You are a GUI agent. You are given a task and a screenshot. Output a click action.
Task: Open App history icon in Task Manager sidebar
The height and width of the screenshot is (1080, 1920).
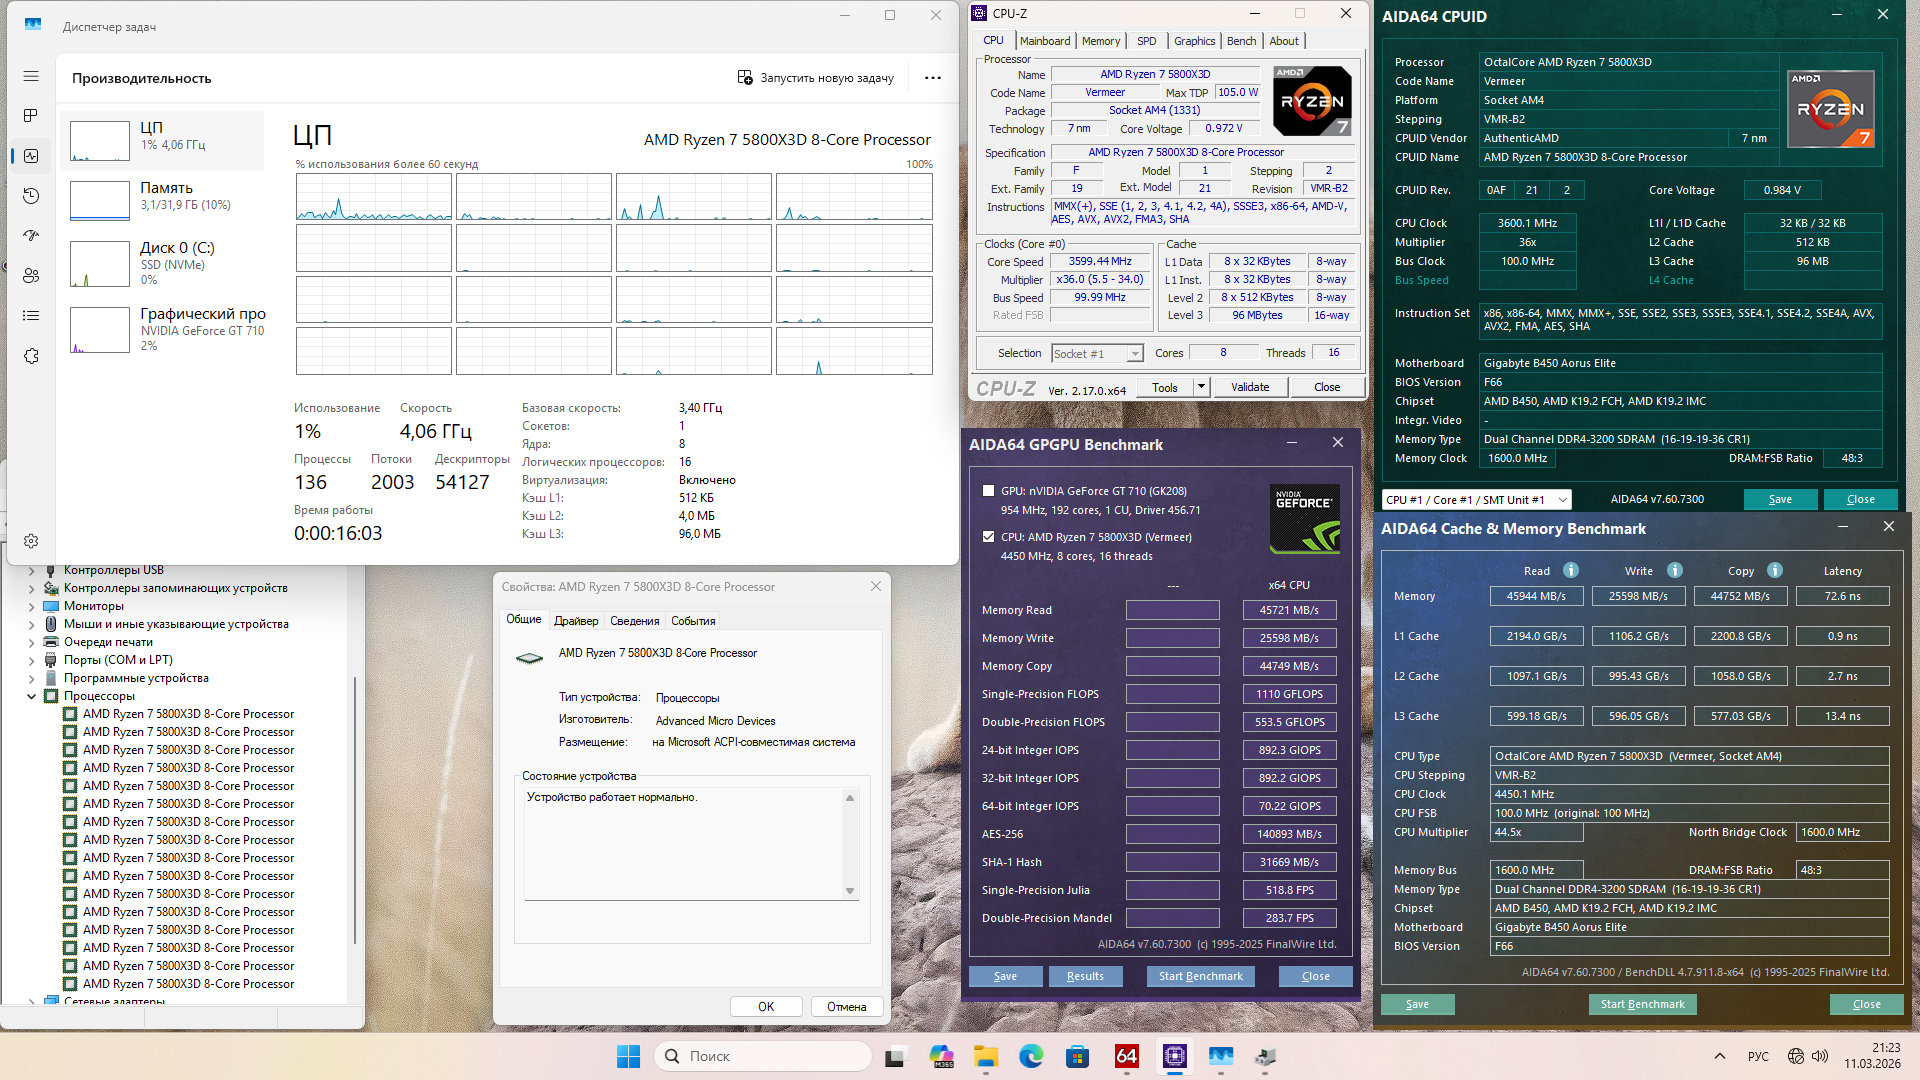pos(31,196)
